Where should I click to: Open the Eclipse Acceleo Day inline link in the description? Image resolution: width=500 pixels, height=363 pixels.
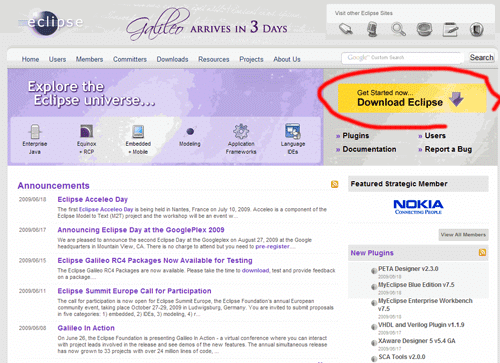click(x=106, y=209)
